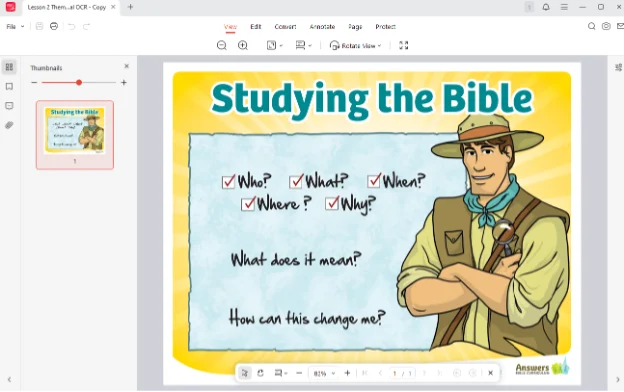Switch to the Page tab

coord(355,27)
